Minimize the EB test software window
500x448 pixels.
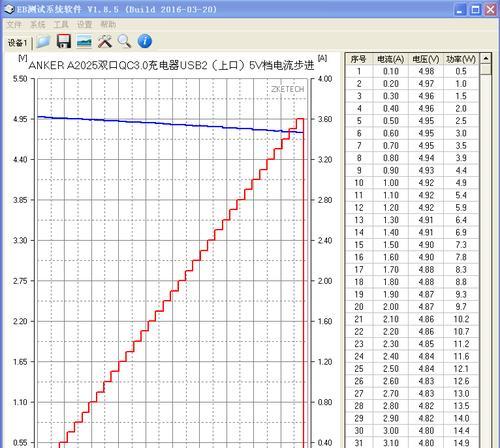pos(460,10)
